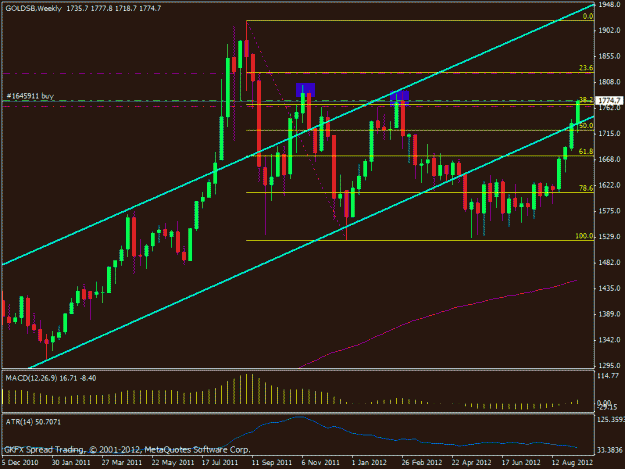
Task: Click the '22 Apr 2012' date label
Action: [472, 463]
